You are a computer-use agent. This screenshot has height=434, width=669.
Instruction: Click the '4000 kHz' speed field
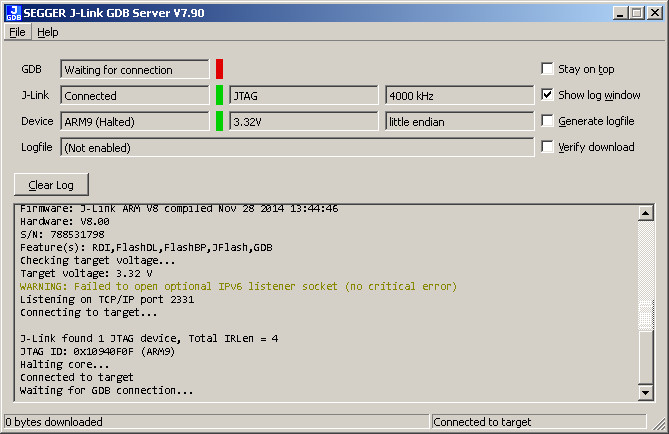tap(460, 95)
